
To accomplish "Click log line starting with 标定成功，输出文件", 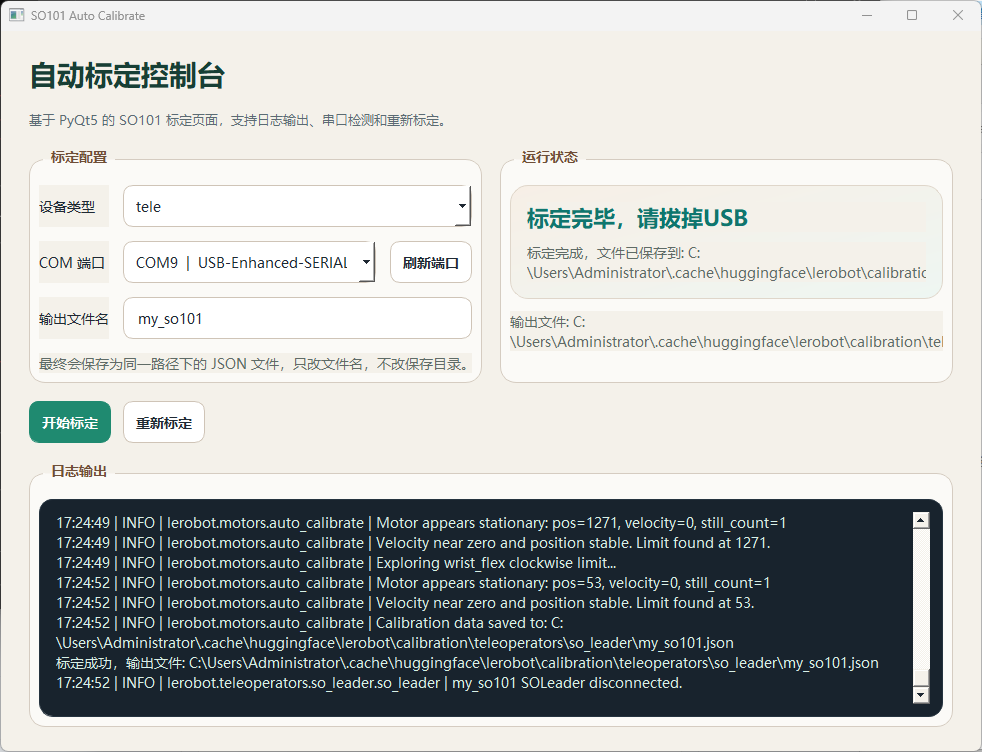I will tap(467, 663).
